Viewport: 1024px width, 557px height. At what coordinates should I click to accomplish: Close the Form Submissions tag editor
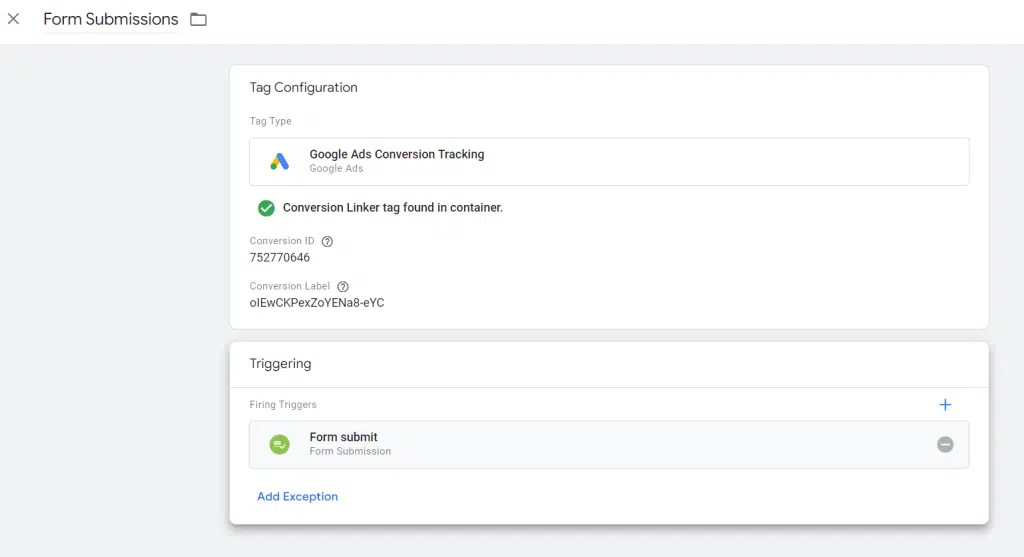click(x=14, y=19)
